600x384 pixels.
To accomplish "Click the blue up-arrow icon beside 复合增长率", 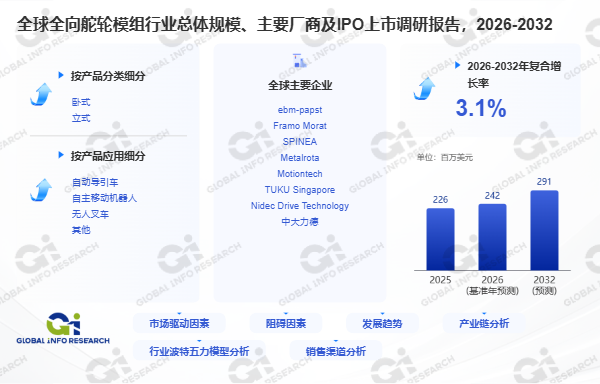I will [x=424, y=88].
